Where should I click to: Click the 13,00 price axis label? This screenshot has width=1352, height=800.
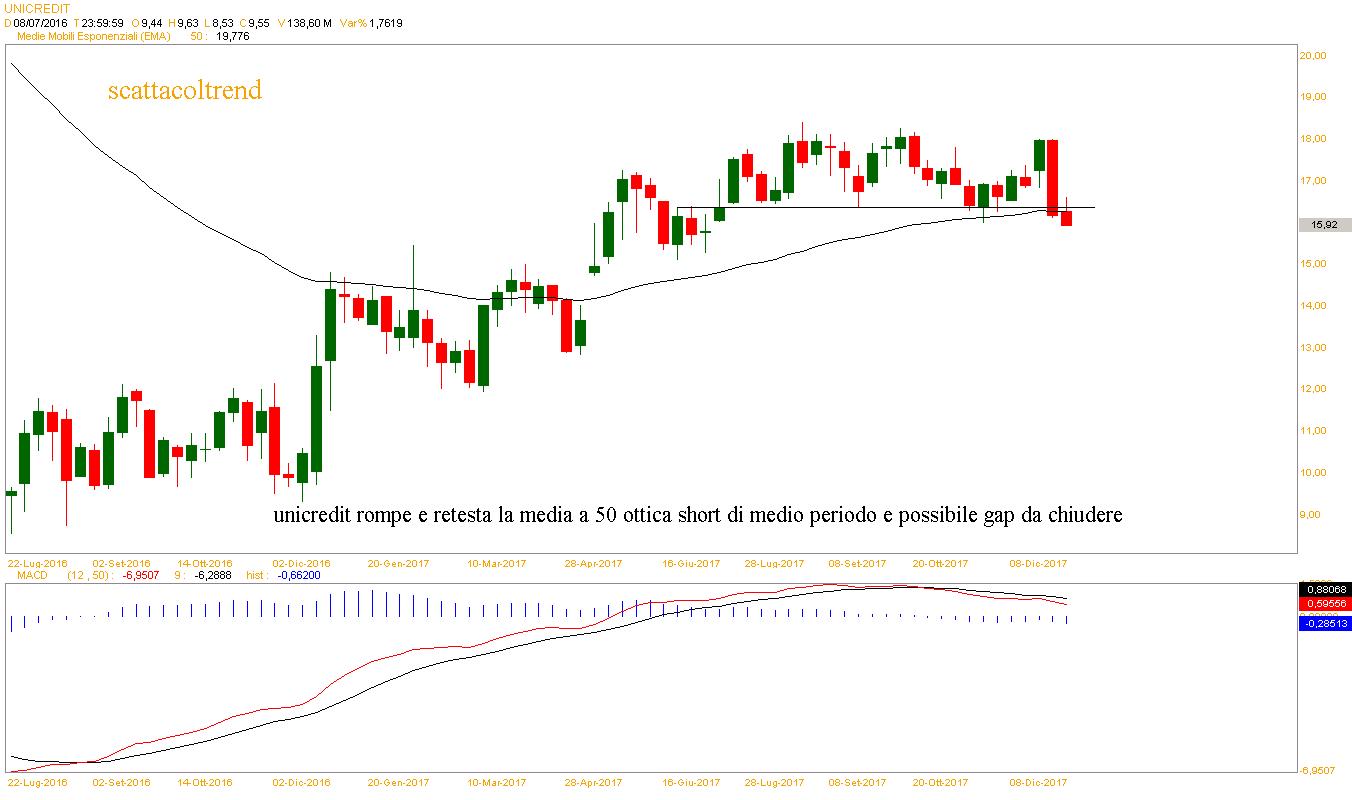click(1312, 348)
